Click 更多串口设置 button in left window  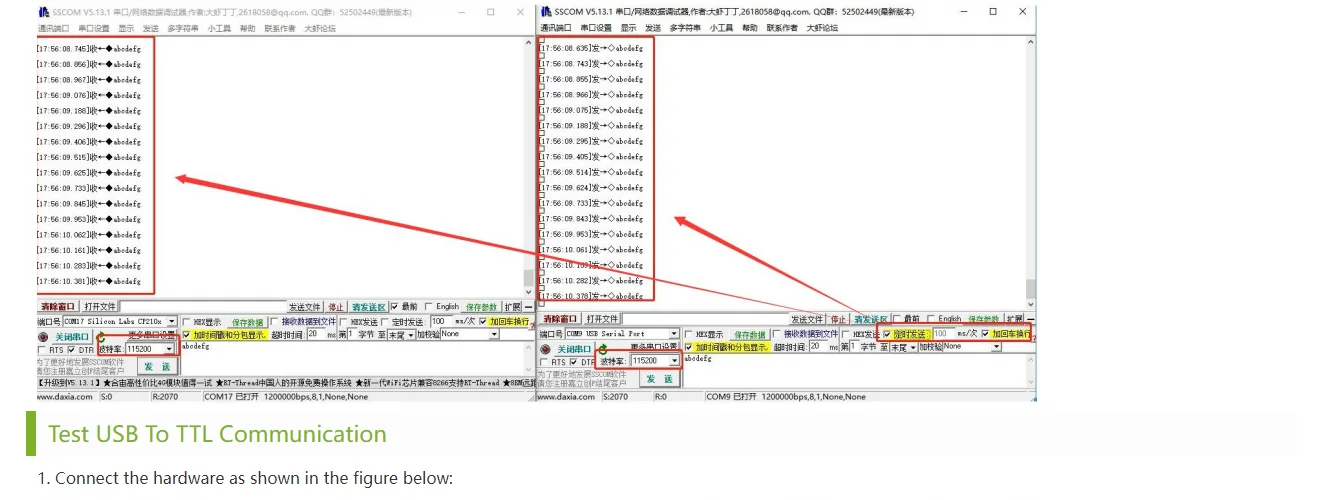pyautogui.click(x=152, y=333)
